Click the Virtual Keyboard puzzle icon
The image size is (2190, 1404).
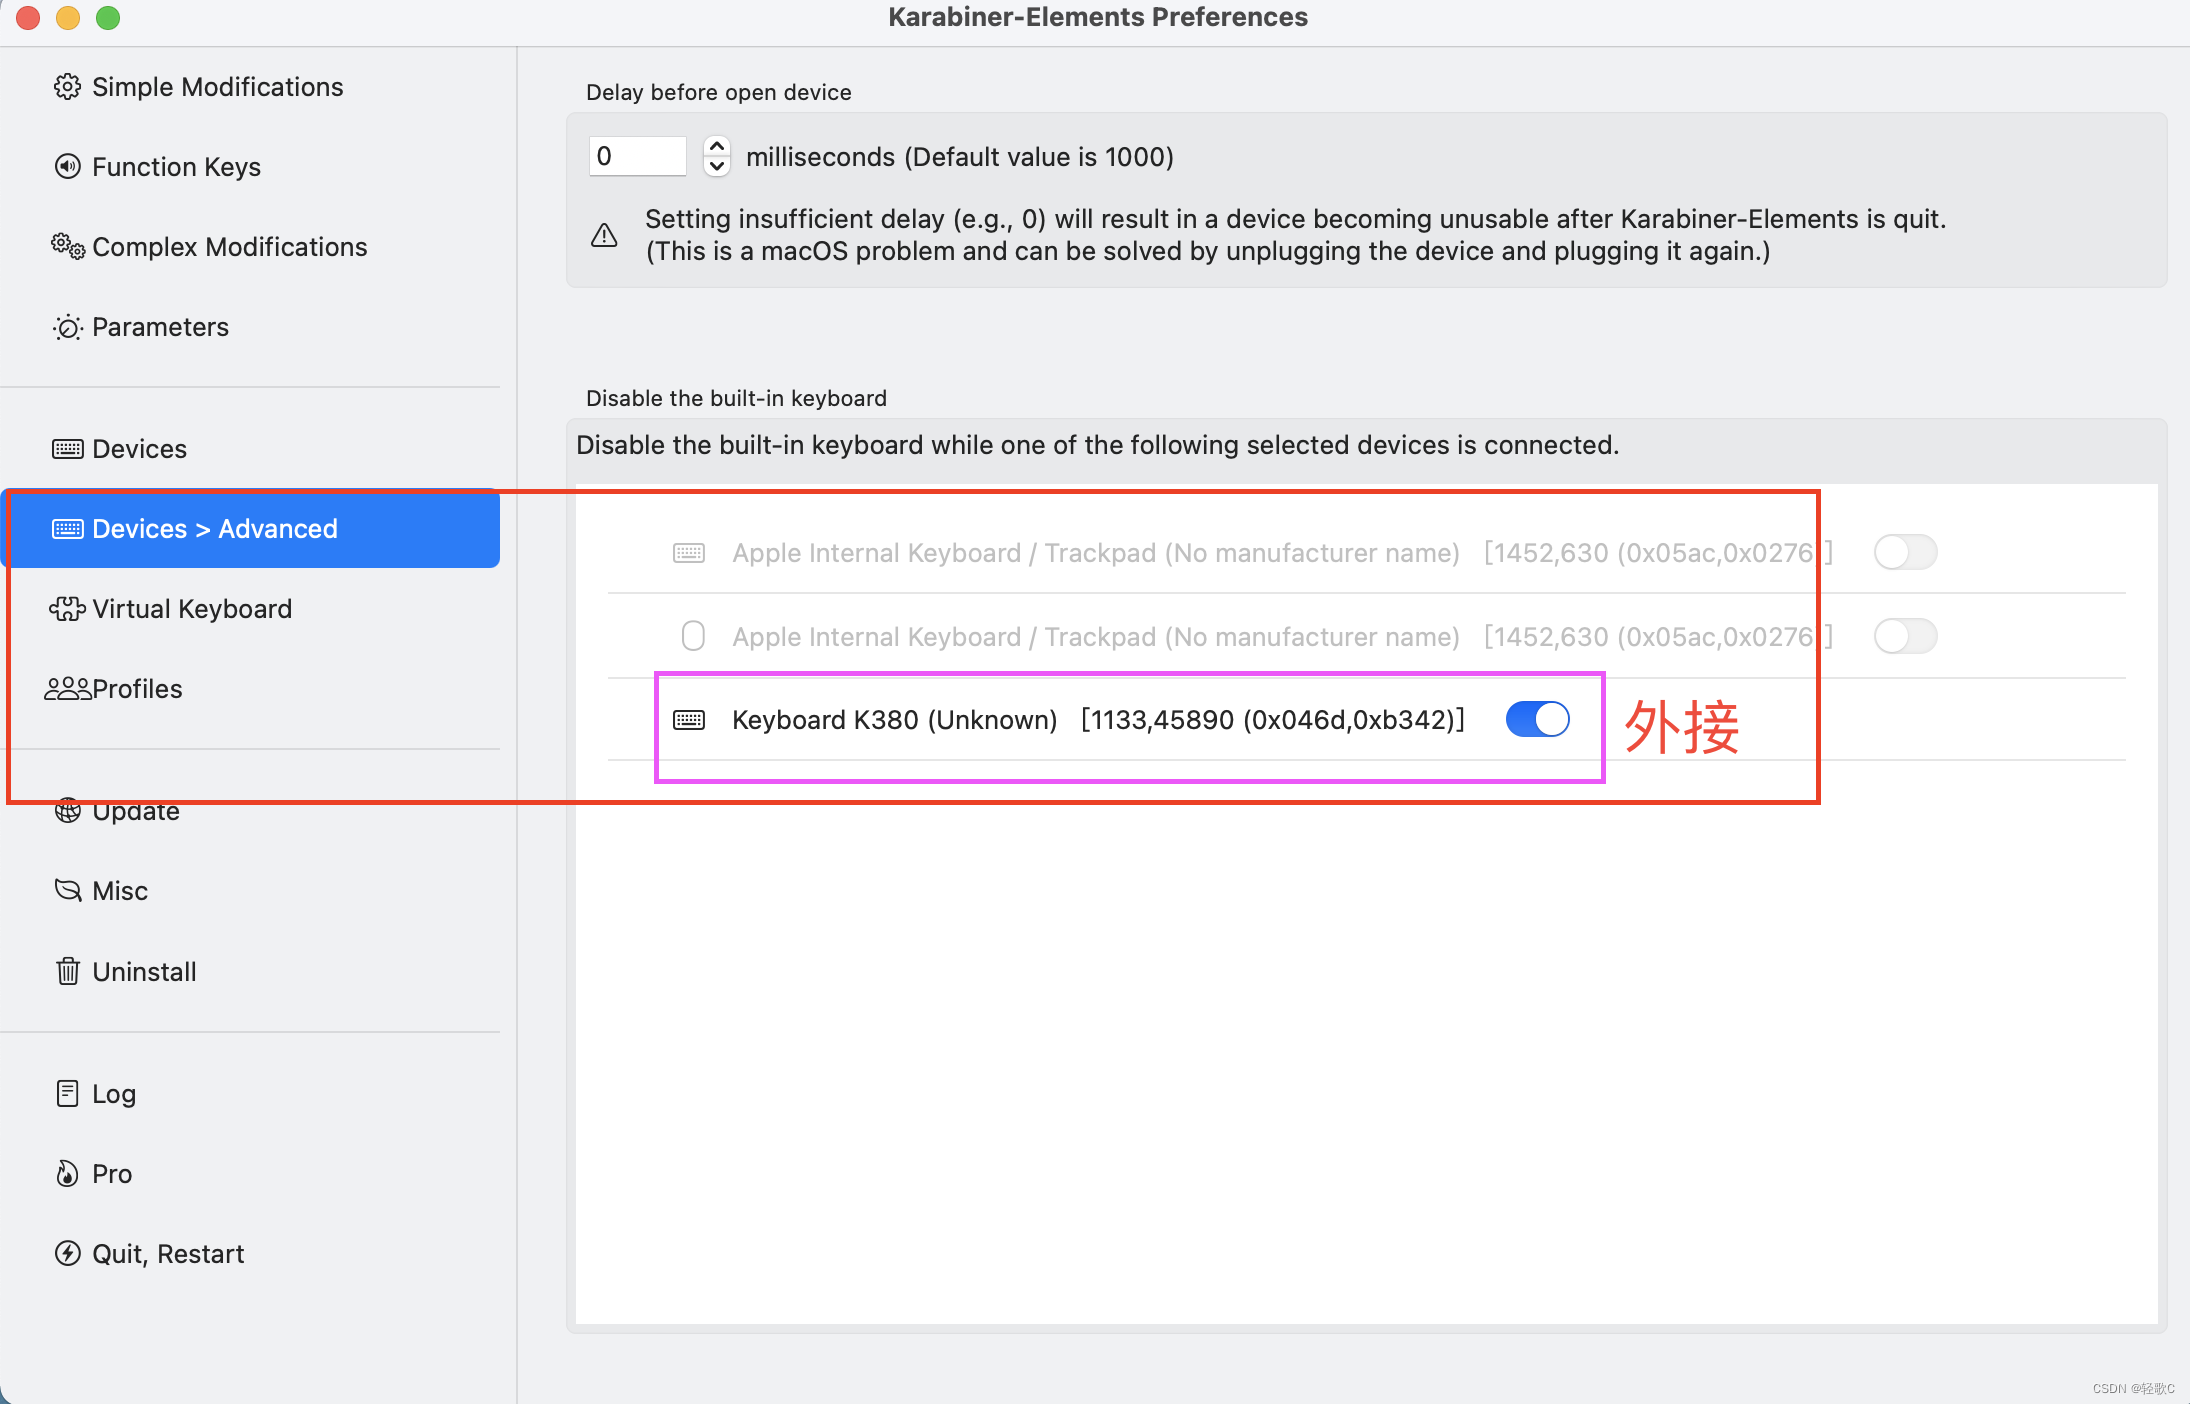tap(67, 609)
